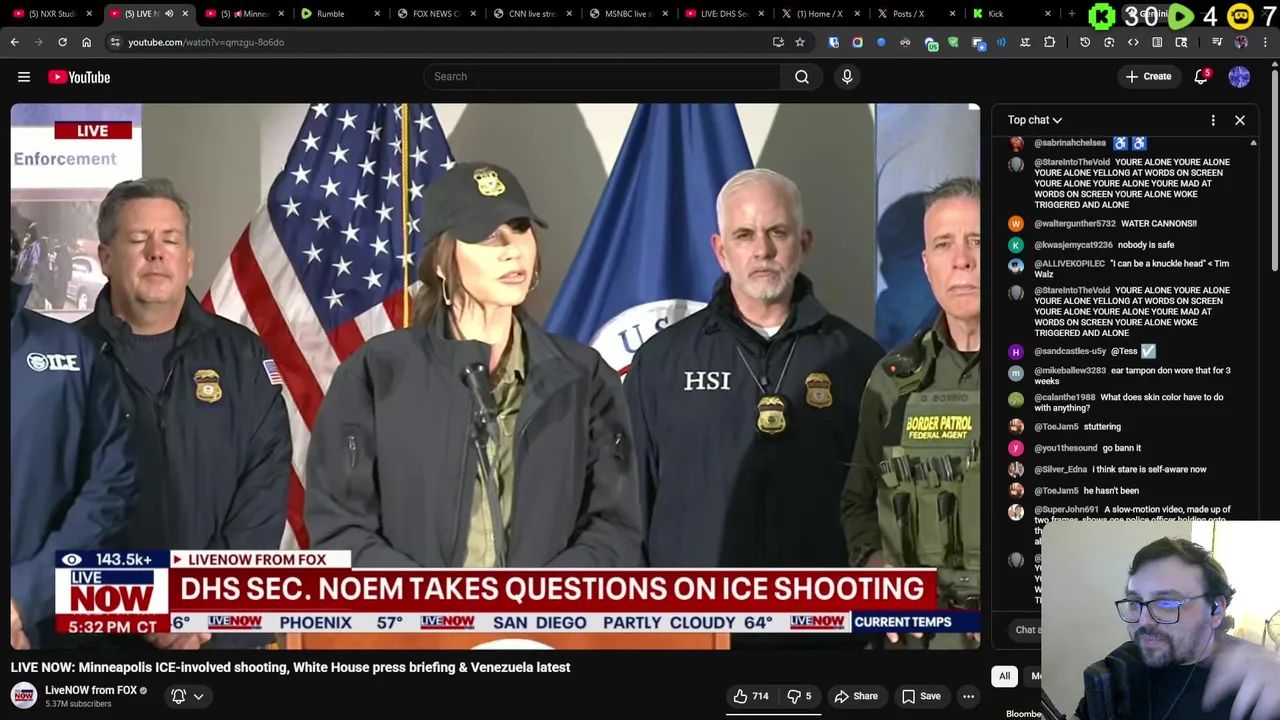Screen dimensions: 1280x720
Task: Focus the YouTube search field
Action: (602, 77)
